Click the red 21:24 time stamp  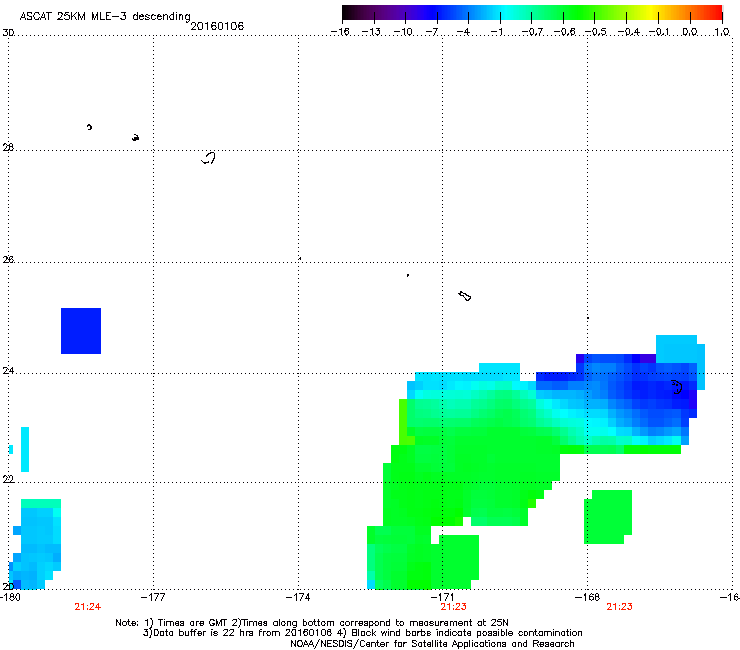[x=88, y=607]
